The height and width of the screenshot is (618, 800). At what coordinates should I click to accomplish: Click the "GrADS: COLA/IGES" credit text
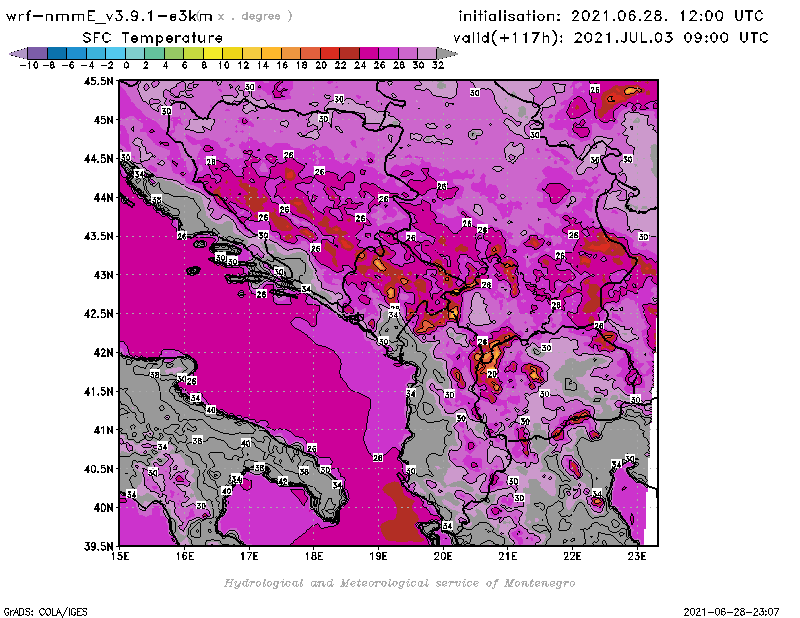click(x=45, y=612)
